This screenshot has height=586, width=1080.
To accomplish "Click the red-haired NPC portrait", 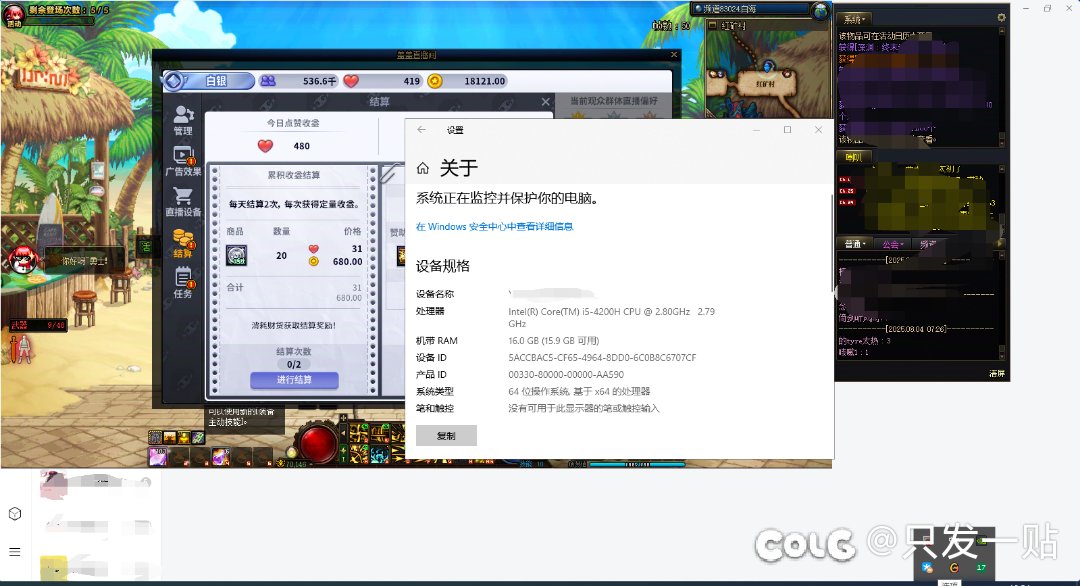I will (23, 260).
